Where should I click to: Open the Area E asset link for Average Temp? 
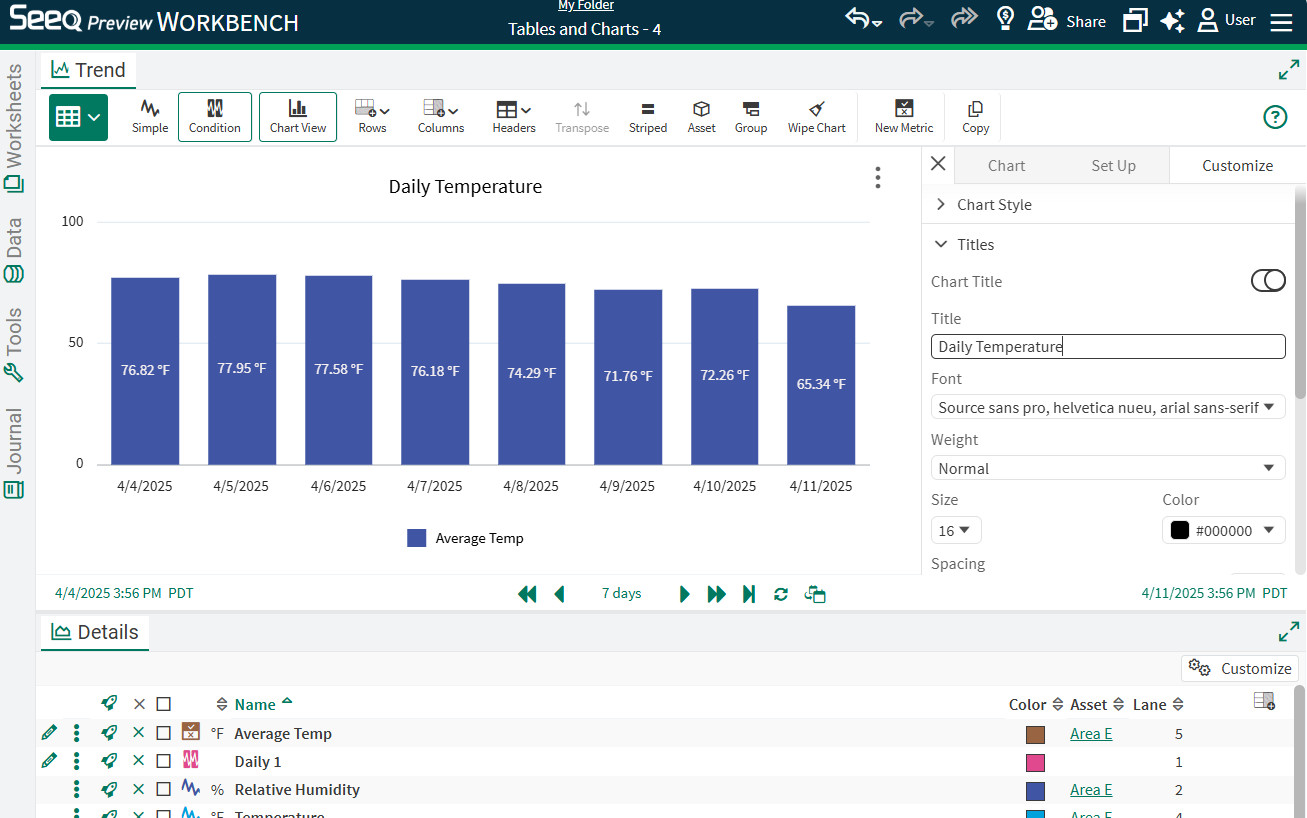[x=1090, y=733]
